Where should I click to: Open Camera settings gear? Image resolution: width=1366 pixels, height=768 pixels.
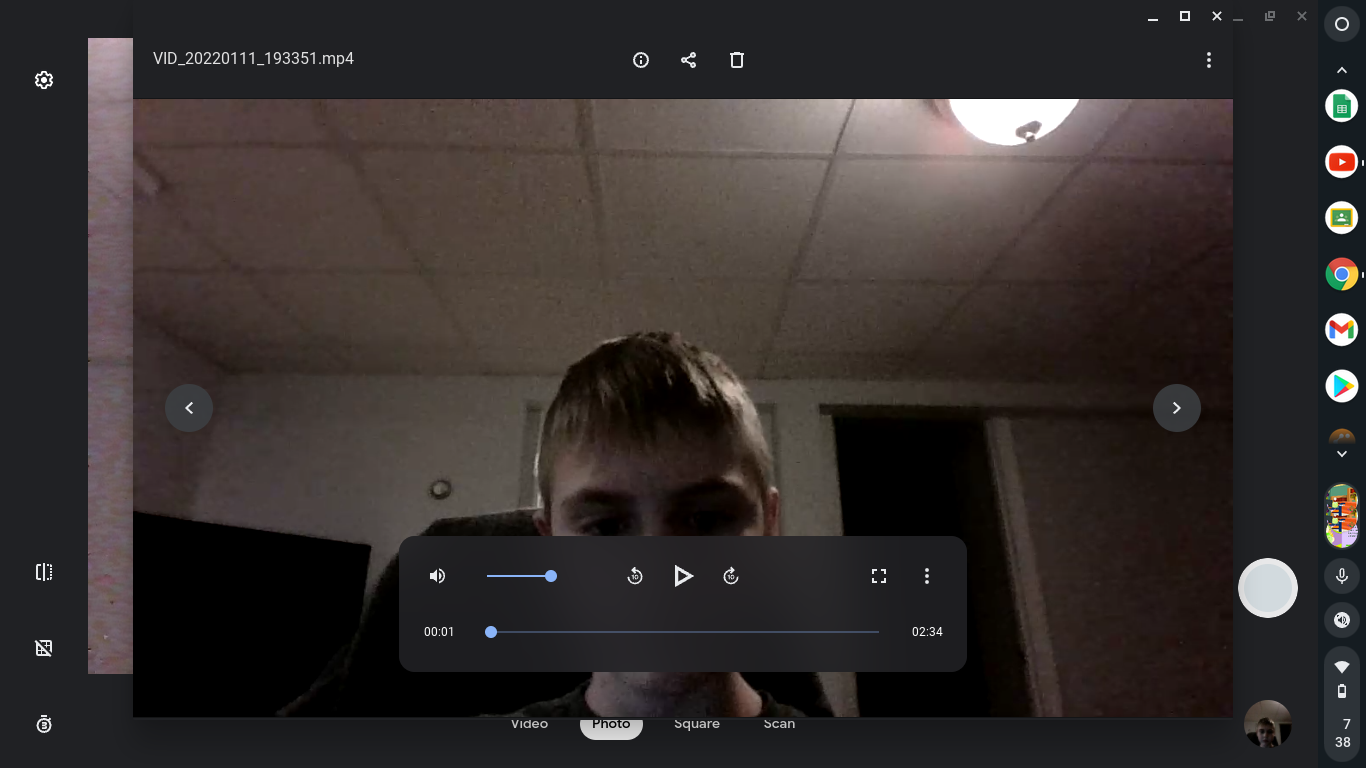pyautogui.click(x=44, y=80)
